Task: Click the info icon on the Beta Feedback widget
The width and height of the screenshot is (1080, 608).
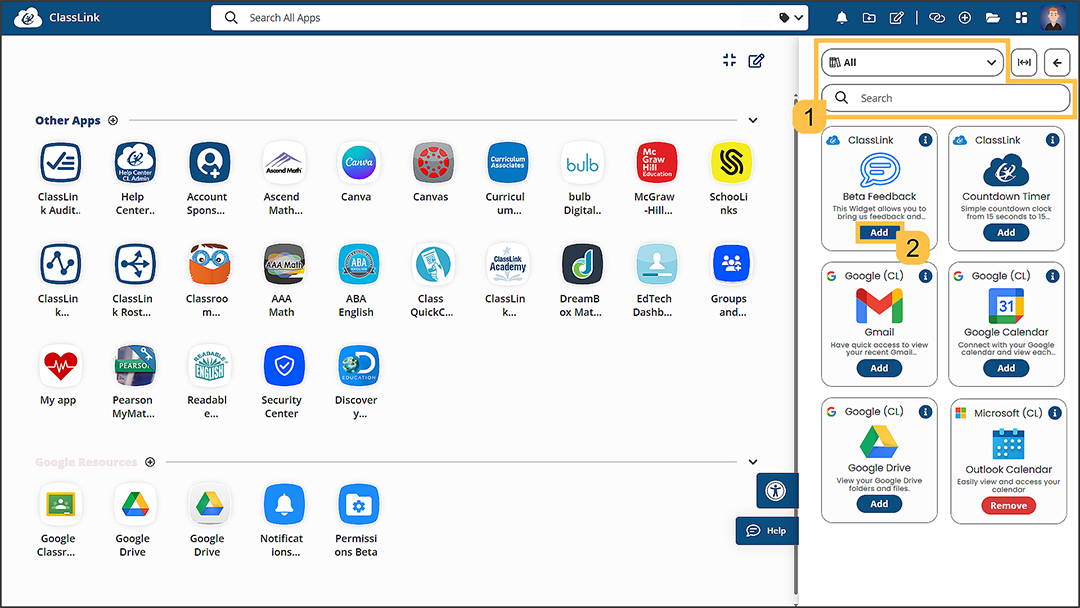Action: pos(925,141)
